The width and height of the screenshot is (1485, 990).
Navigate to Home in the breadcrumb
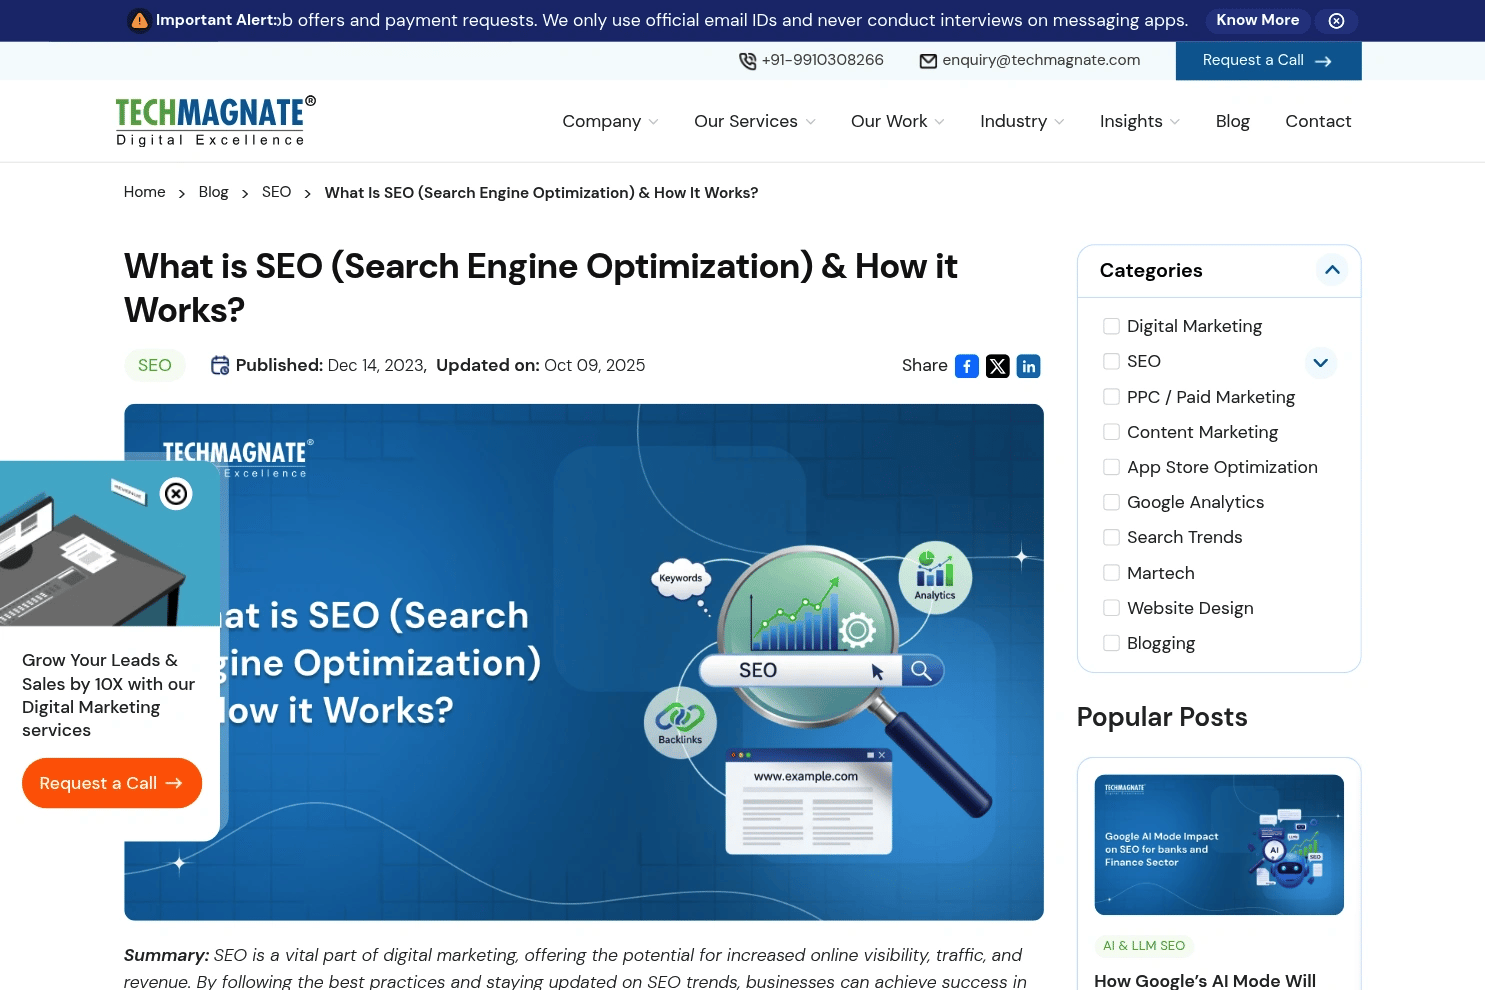(145, 192)
